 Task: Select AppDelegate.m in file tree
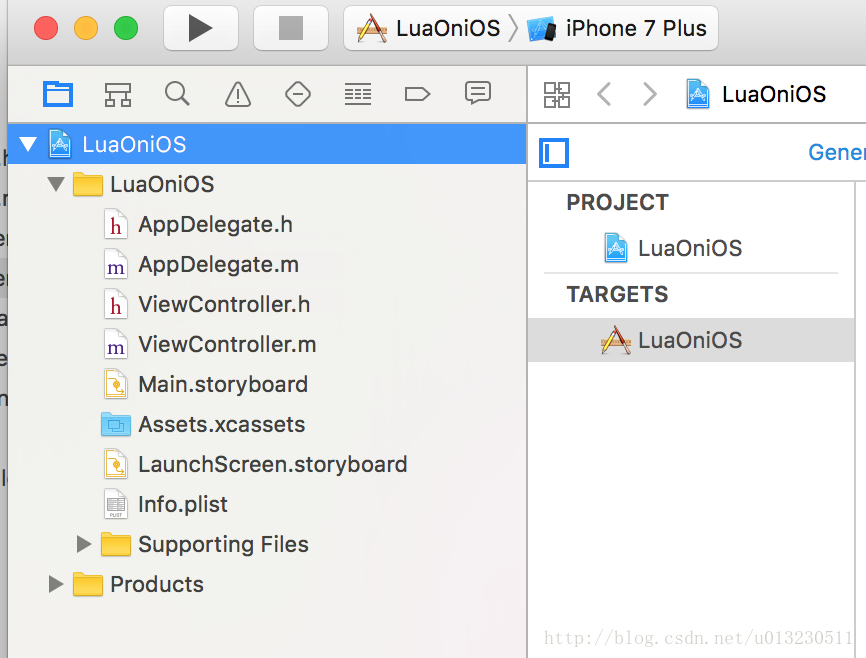click(x=218, y=265)
